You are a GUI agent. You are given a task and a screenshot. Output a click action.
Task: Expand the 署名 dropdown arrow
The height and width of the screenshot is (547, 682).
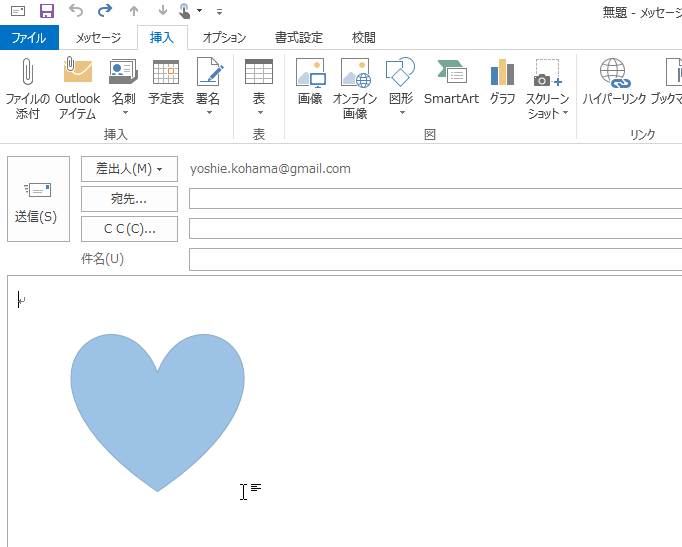pyautogui.click(x=209, y=113)
